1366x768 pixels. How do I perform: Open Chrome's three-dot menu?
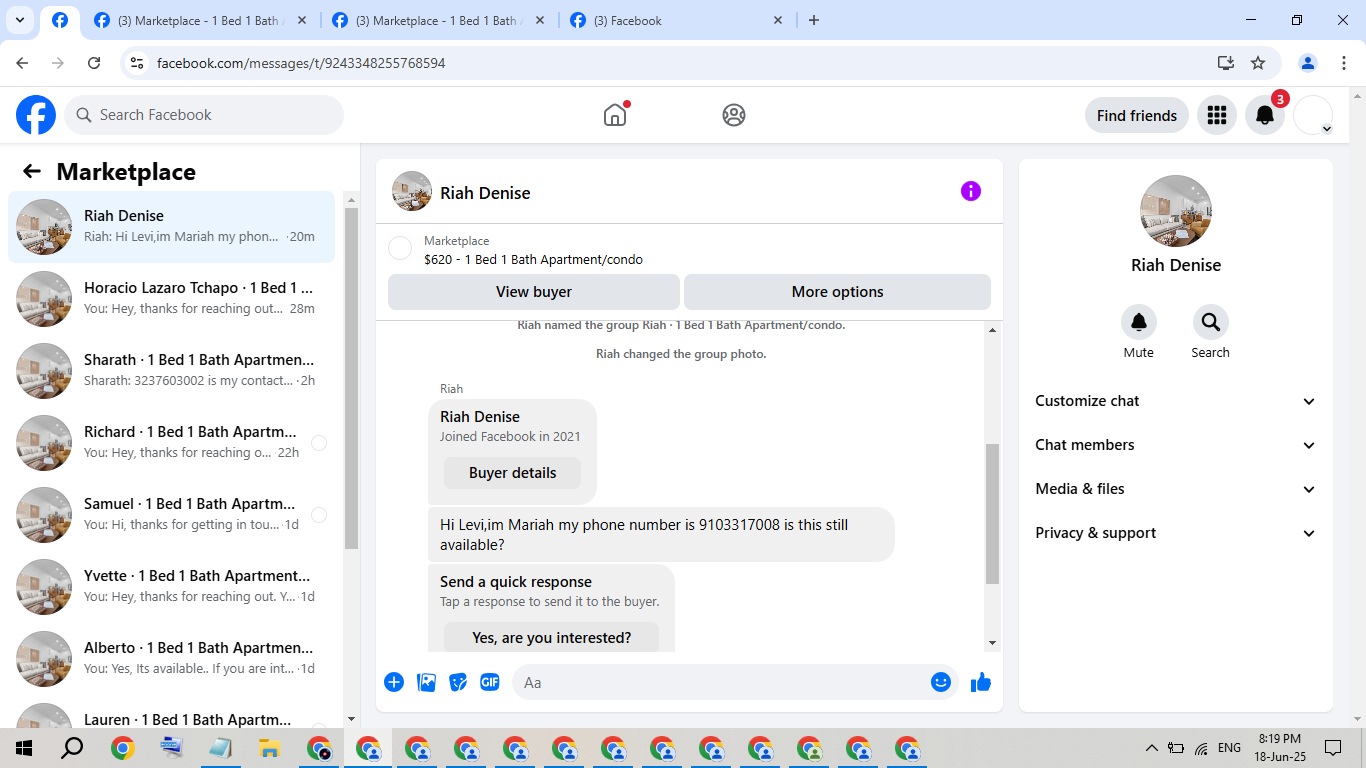pos(1343,63)
